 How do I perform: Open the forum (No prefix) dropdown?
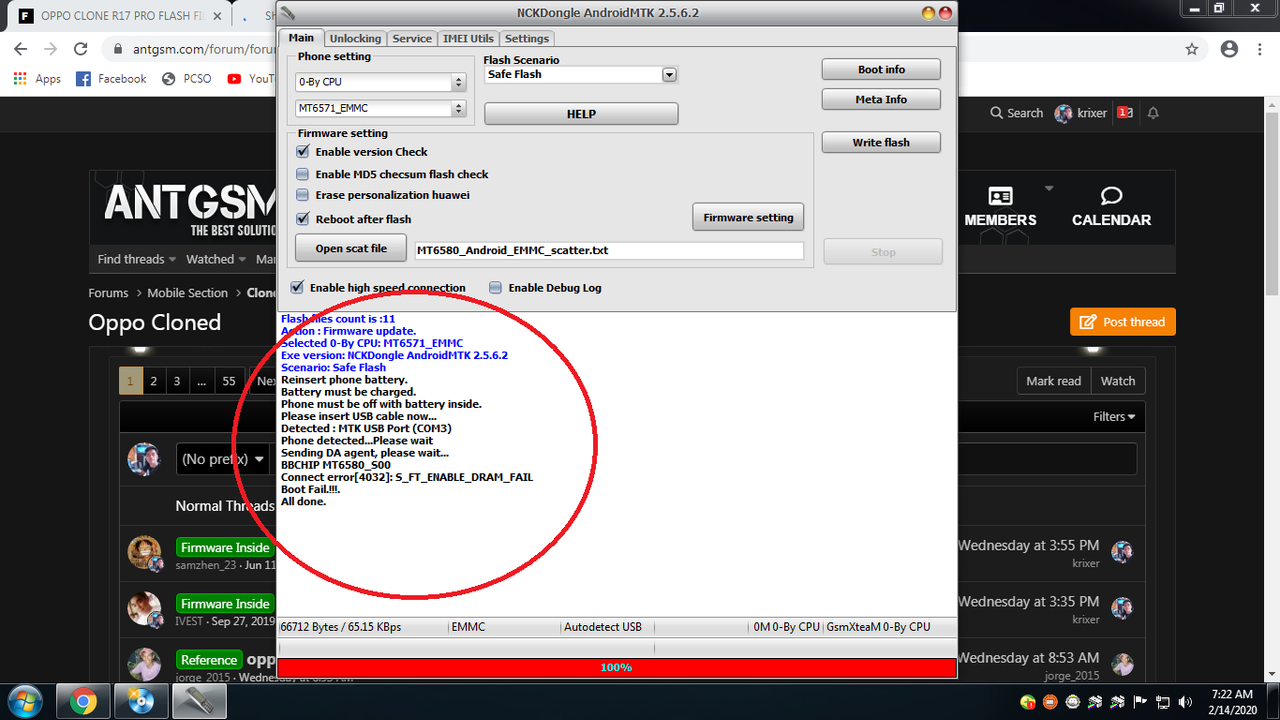[223, 459]
